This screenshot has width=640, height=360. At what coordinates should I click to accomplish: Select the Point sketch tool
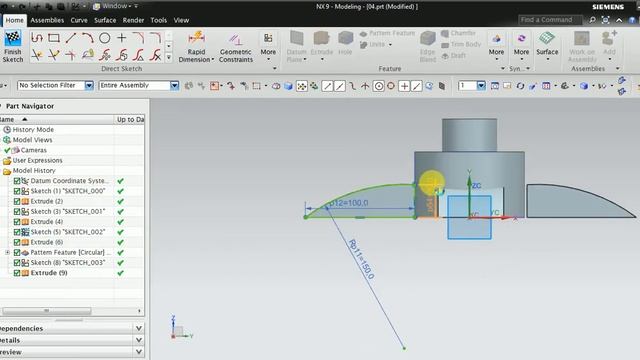(122, 38)
